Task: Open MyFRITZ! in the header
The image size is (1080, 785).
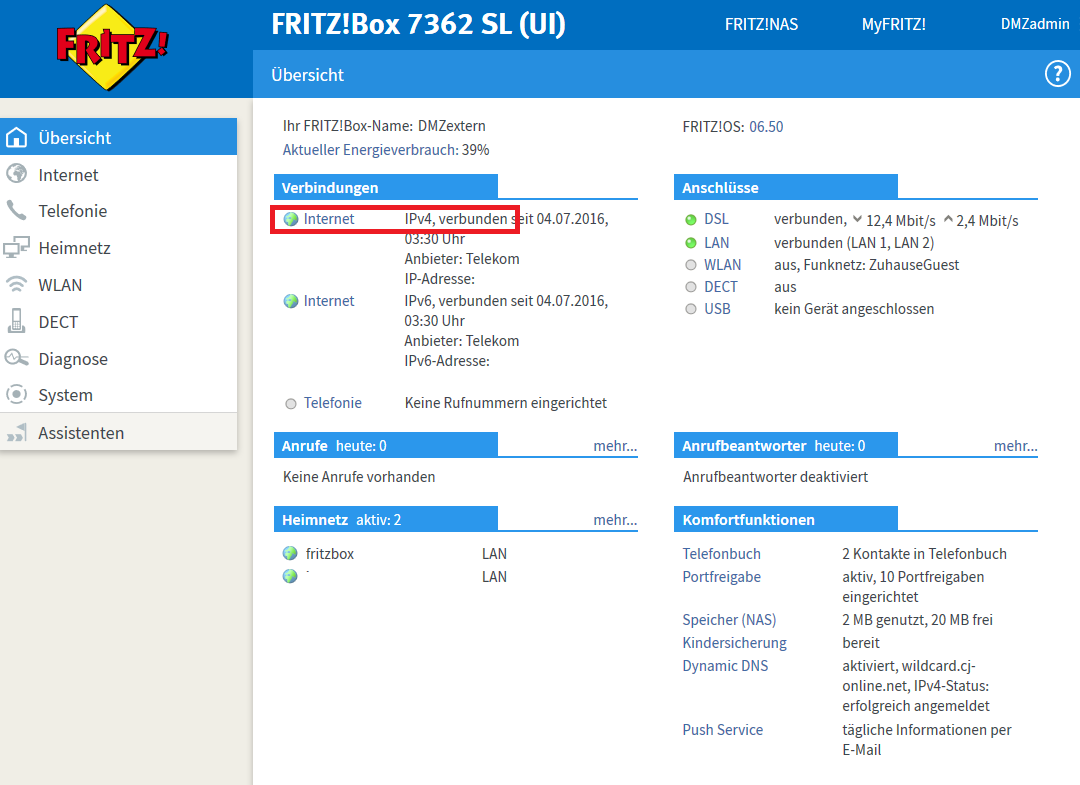Action: tap(893, 24)
